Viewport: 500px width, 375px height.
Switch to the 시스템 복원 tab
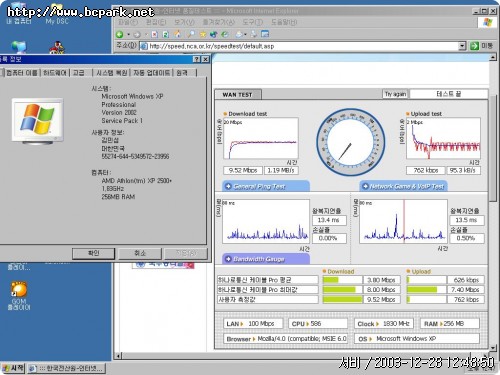pyautogui.click(x=112, y=73)
